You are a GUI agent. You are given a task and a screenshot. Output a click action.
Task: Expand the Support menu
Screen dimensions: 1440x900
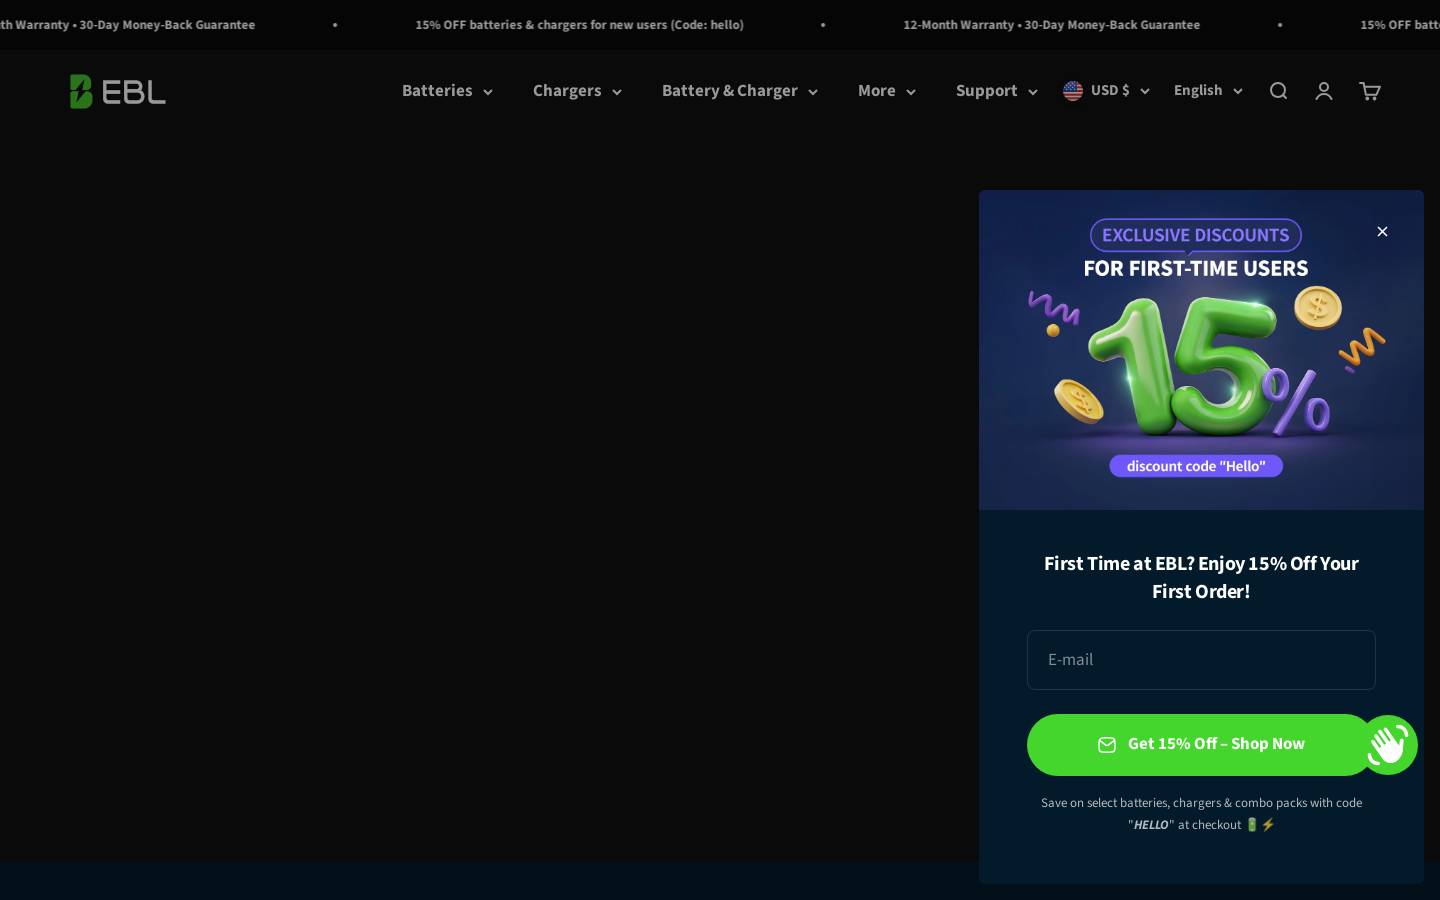(997, 91)
